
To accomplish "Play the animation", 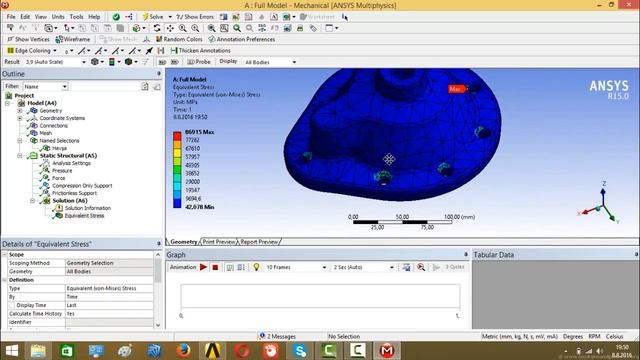I will 203,267.
